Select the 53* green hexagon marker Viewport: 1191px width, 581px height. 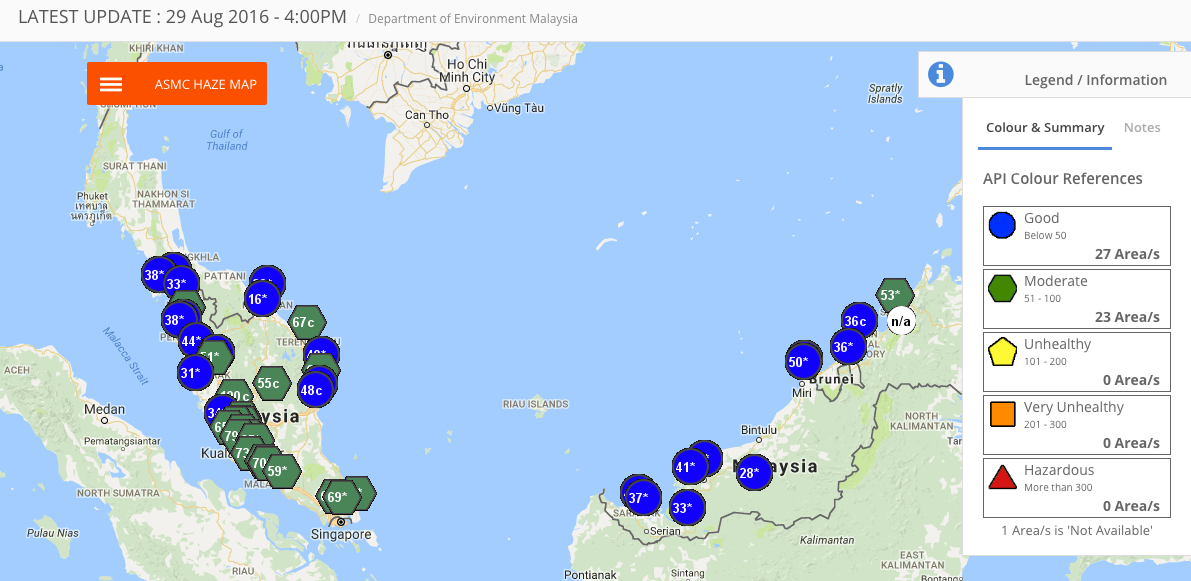(895, 295)
